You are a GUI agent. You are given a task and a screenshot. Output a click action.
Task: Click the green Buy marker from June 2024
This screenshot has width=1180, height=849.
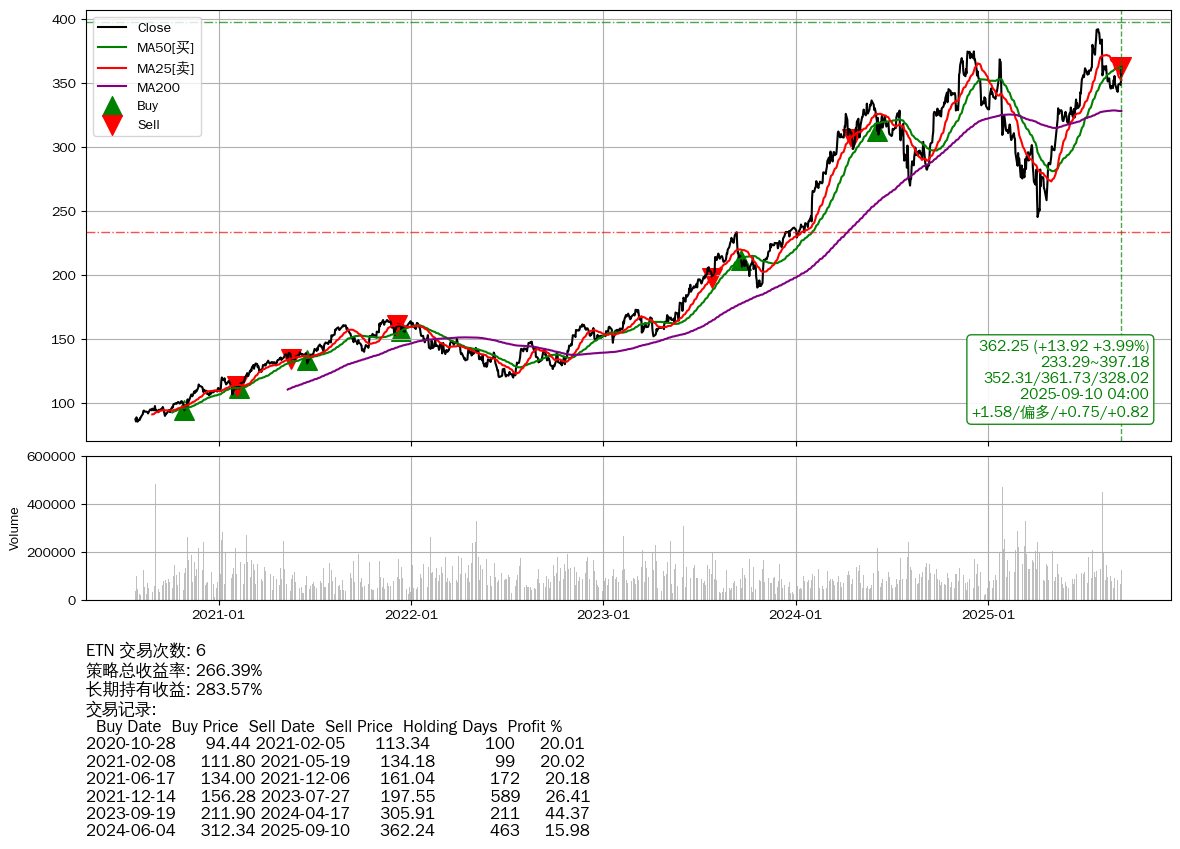[877, 131]
